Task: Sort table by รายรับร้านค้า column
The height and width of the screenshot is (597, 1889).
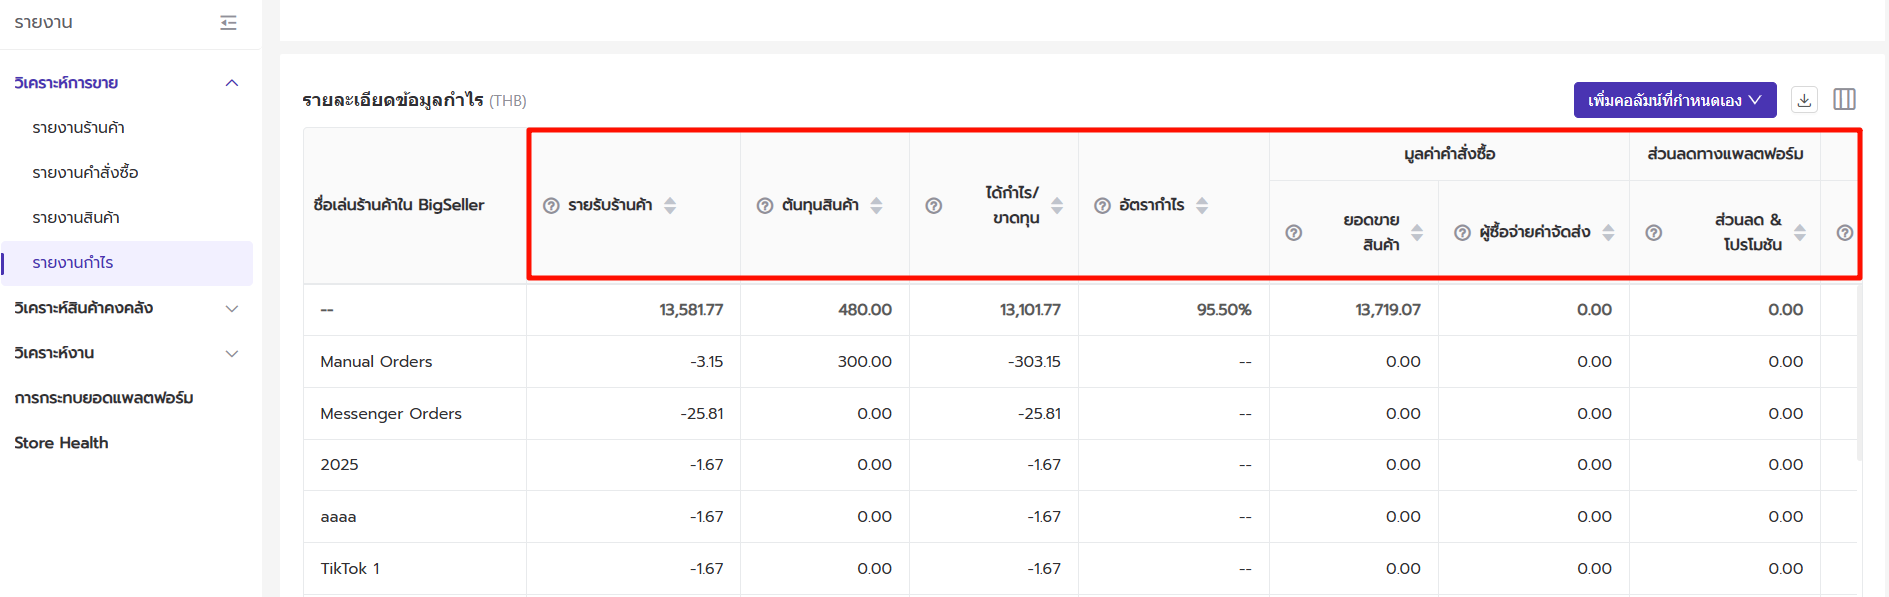Action: click(x=670, y=205)
